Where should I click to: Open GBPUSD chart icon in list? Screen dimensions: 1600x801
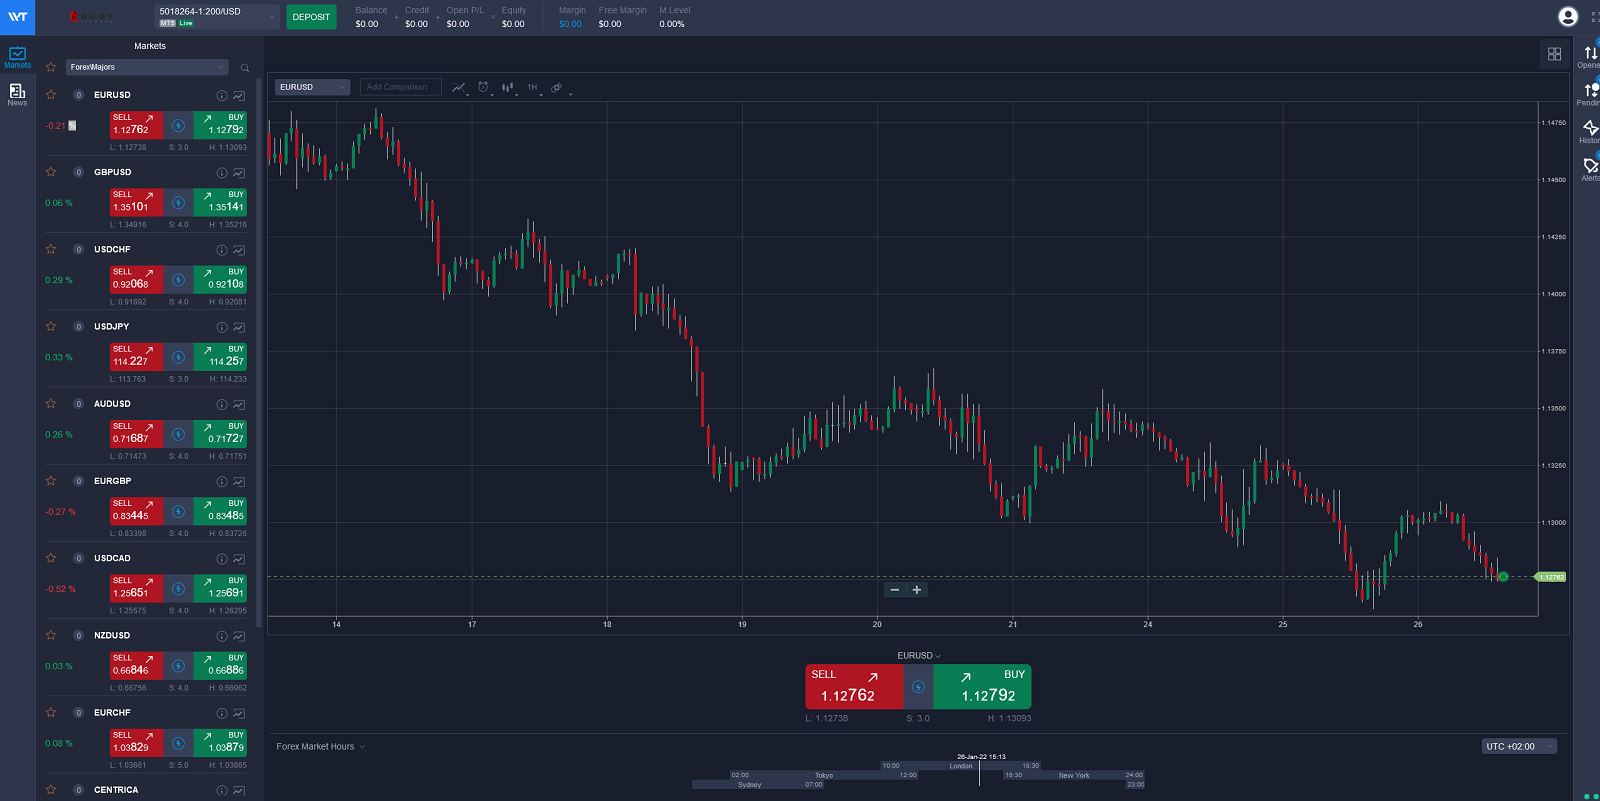(x=239, y=173)
